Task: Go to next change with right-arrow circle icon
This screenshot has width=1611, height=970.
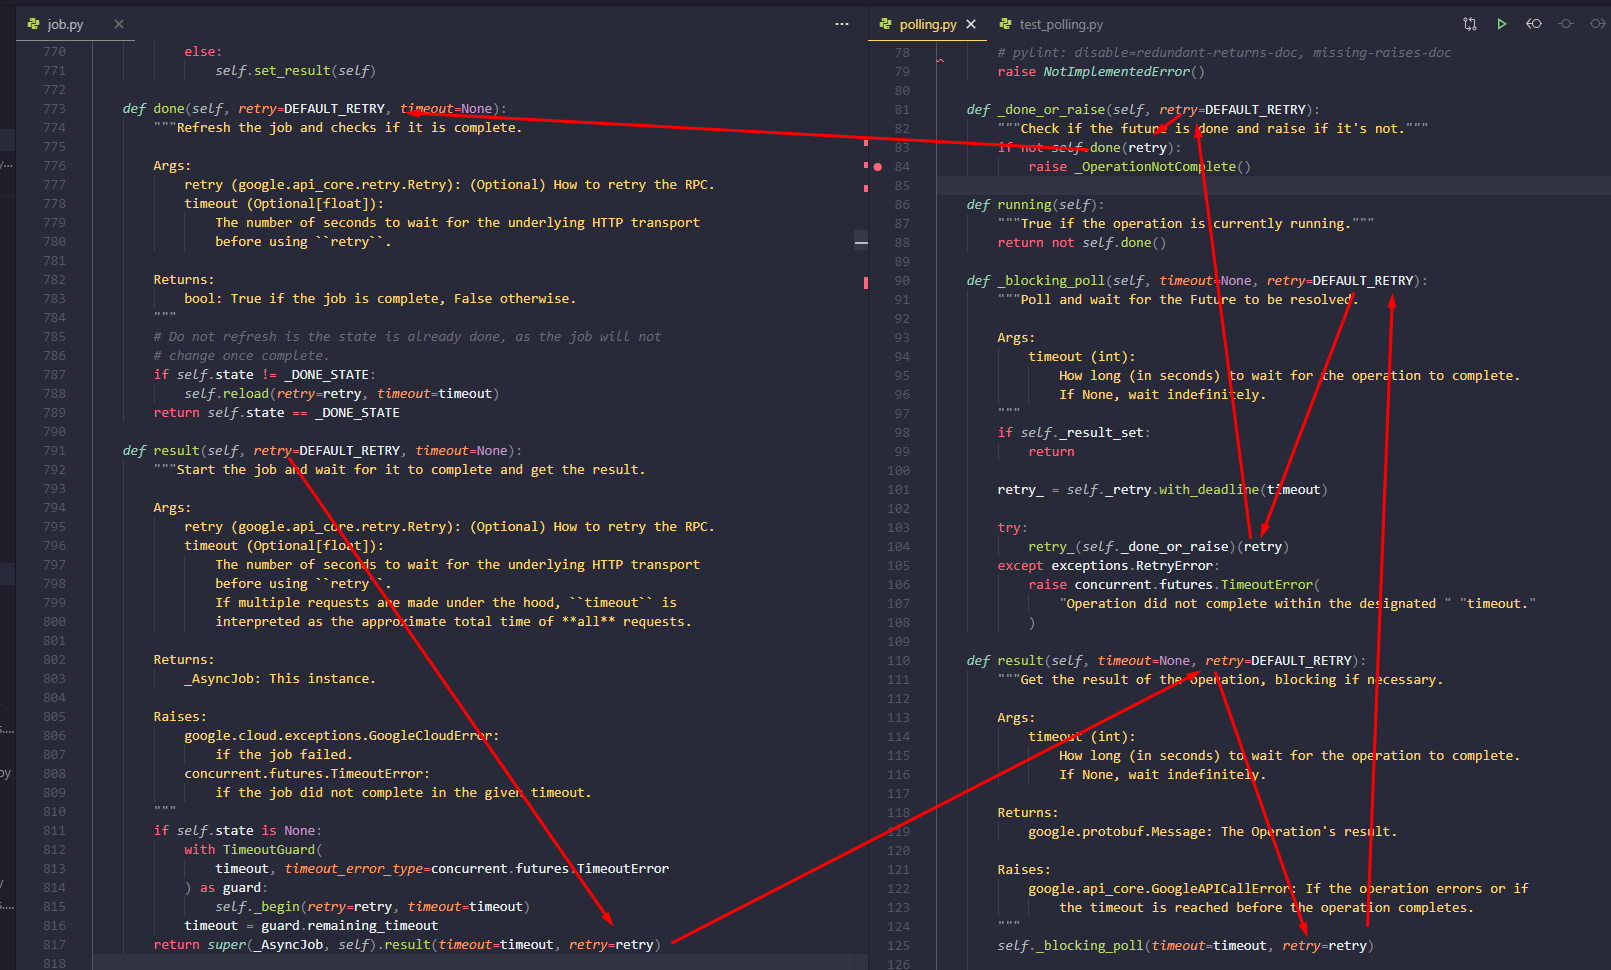Action: coord(1598,24)
